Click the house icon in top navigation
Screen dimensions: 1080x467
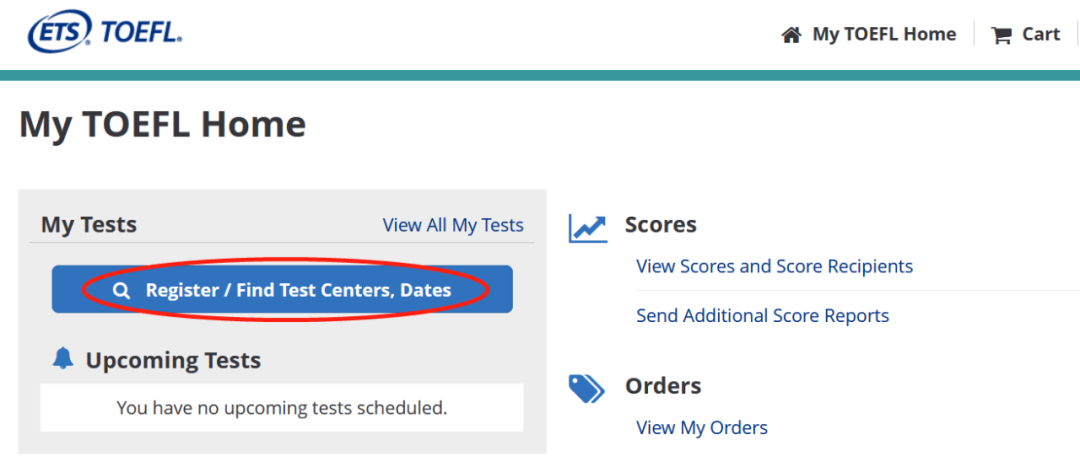[791, 34]
